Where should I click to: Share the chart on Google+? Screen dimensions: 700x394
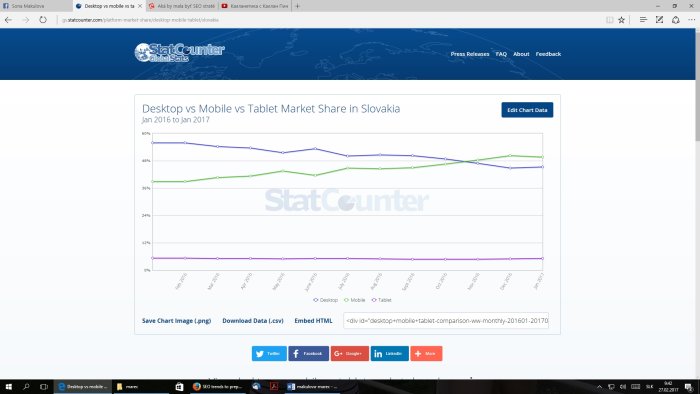(350, 353)
